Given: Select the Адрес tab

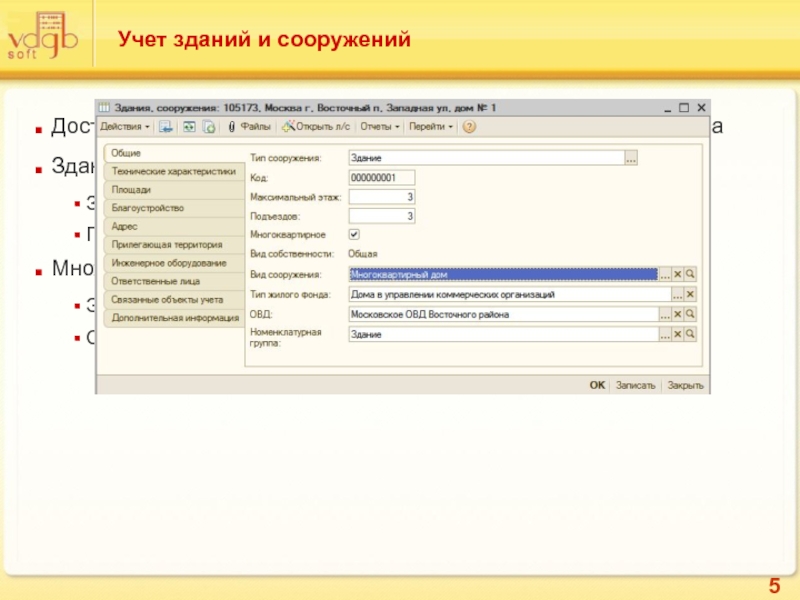Looking at the screenshot, I should point(126,226).
